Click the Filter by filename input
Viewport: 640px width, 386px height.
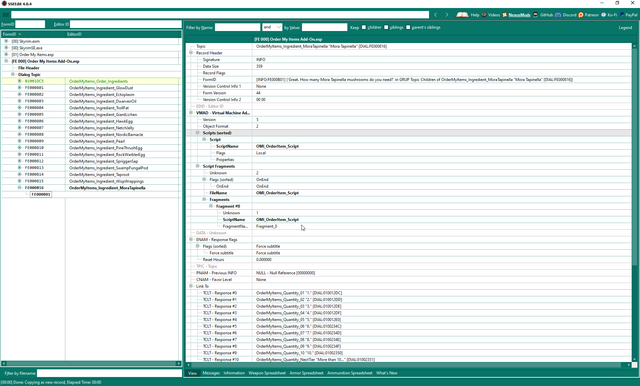[x=109, y=373]
